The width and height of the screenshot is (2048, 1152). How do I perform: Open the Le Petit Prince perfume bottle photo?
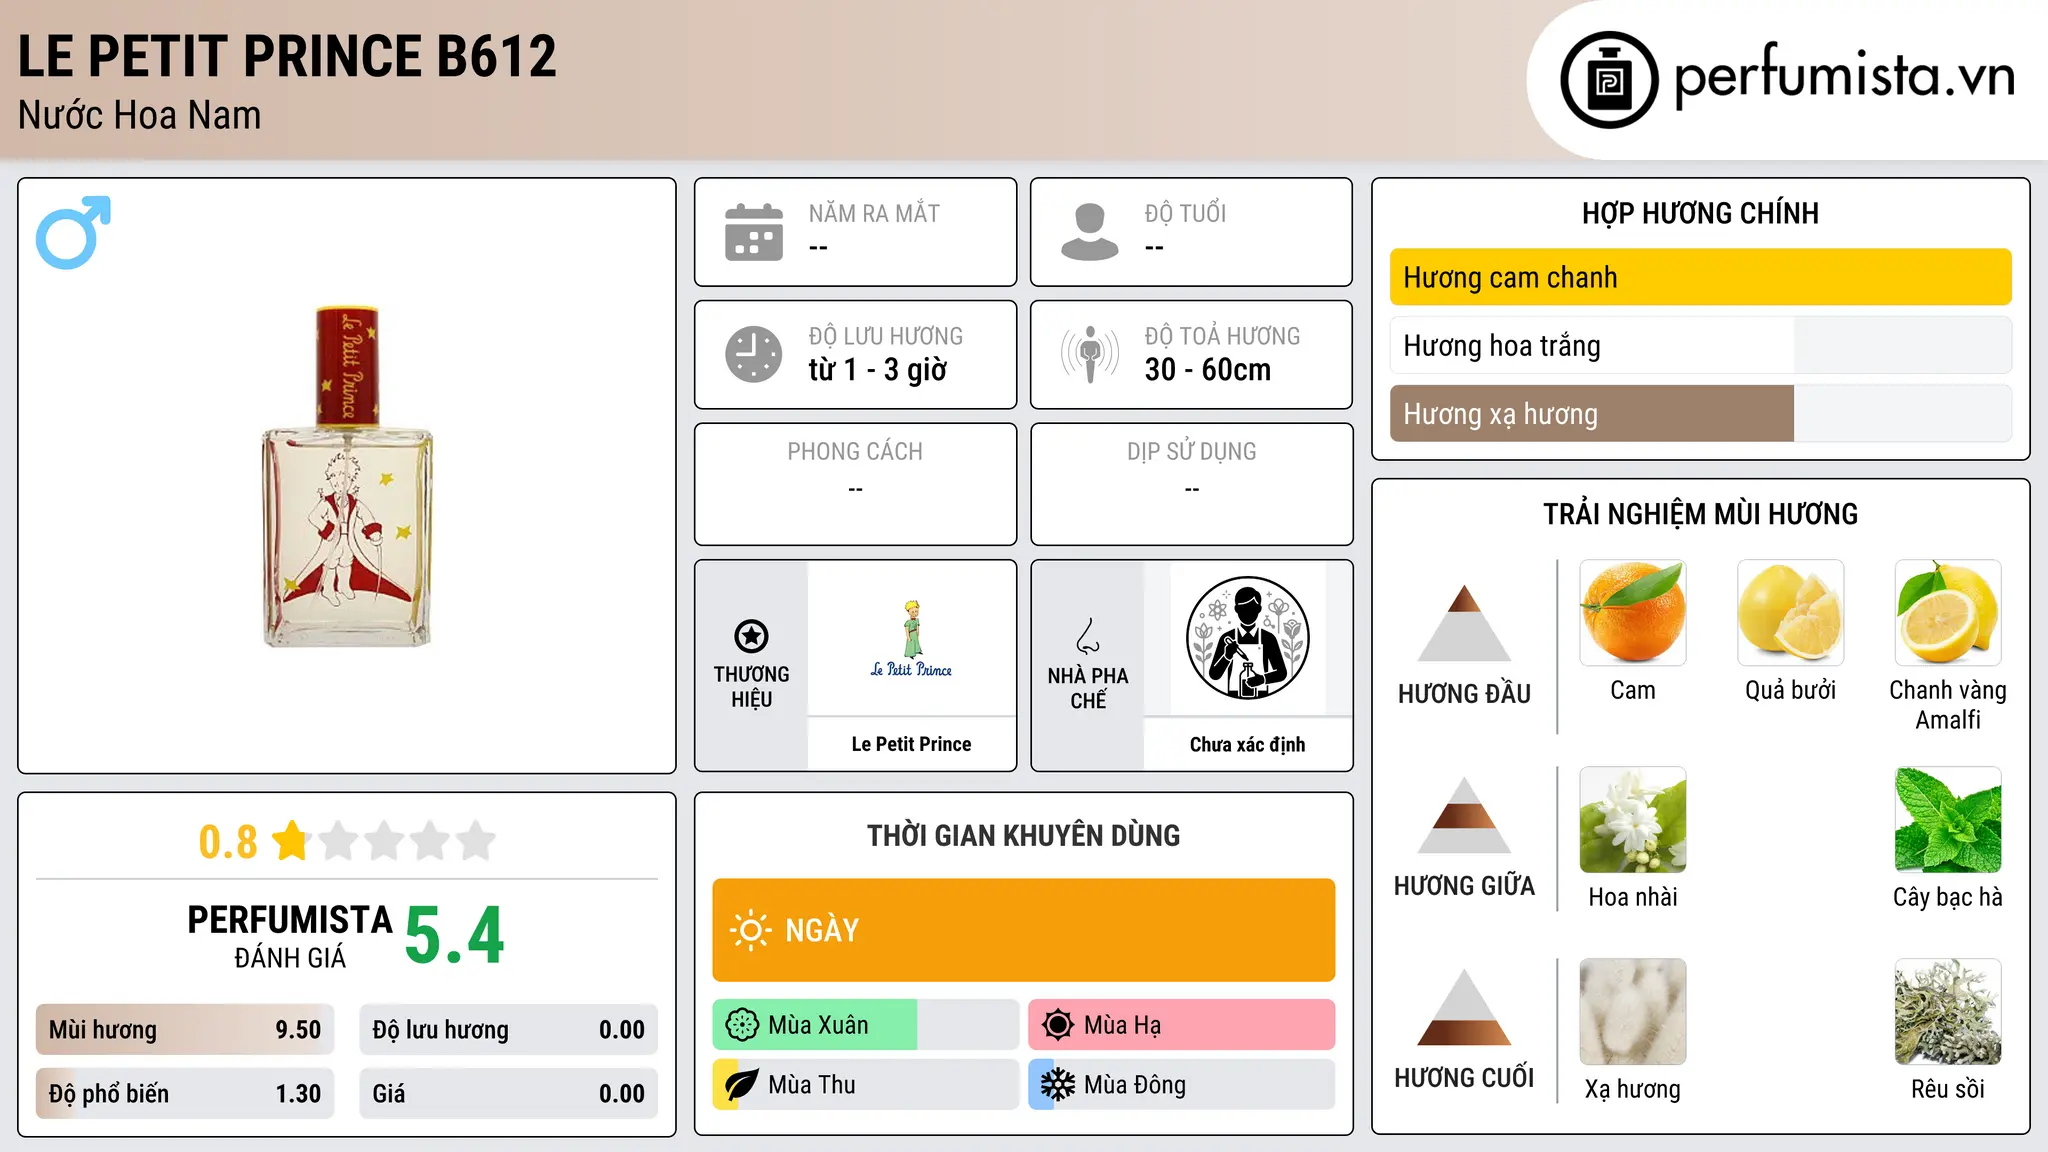click(348, 476)
